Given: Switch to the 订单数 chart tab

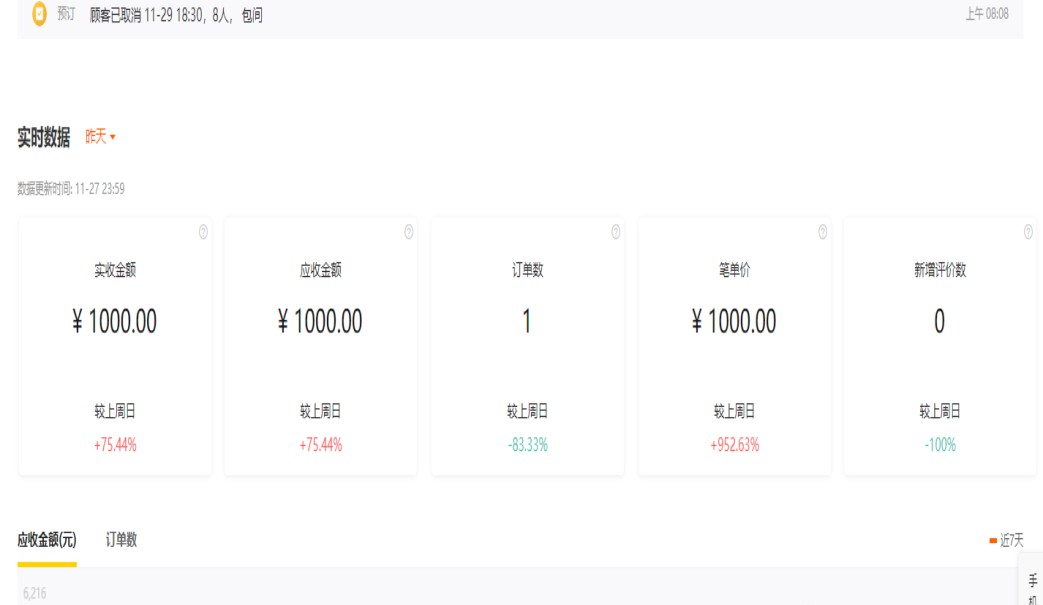Looking at the screenshot, I should pos(121,540).
